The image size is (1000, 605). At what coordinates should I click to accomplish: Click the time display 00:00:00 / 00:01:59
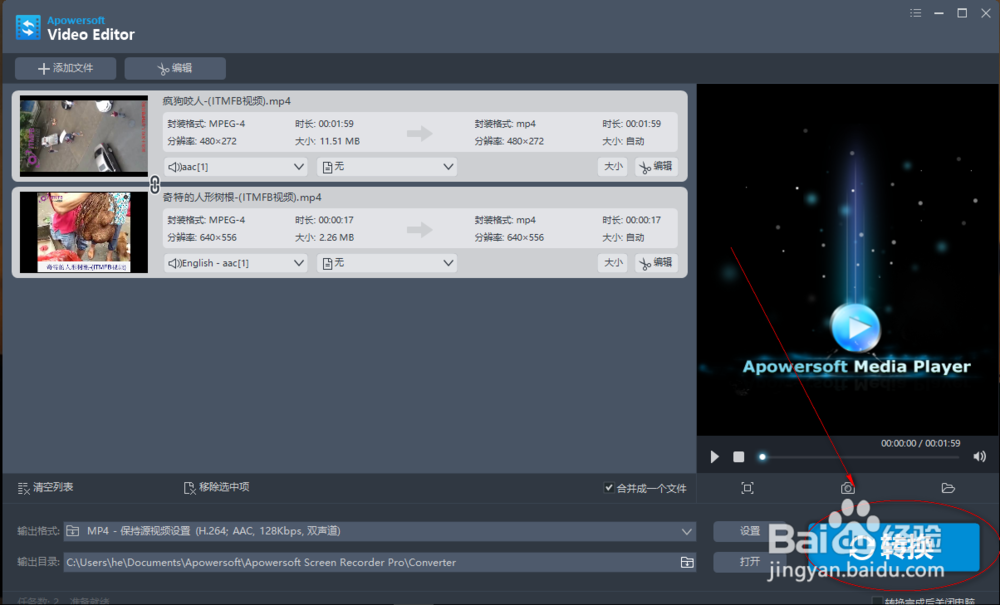[920, 443]
